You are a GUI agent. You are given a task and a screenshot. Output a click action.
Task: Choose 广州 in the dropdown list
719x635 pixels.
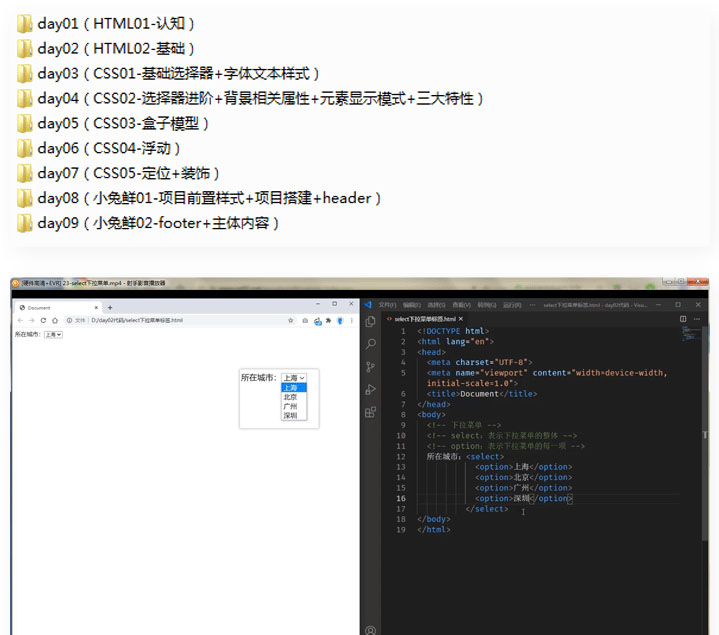tap(294, 406)
